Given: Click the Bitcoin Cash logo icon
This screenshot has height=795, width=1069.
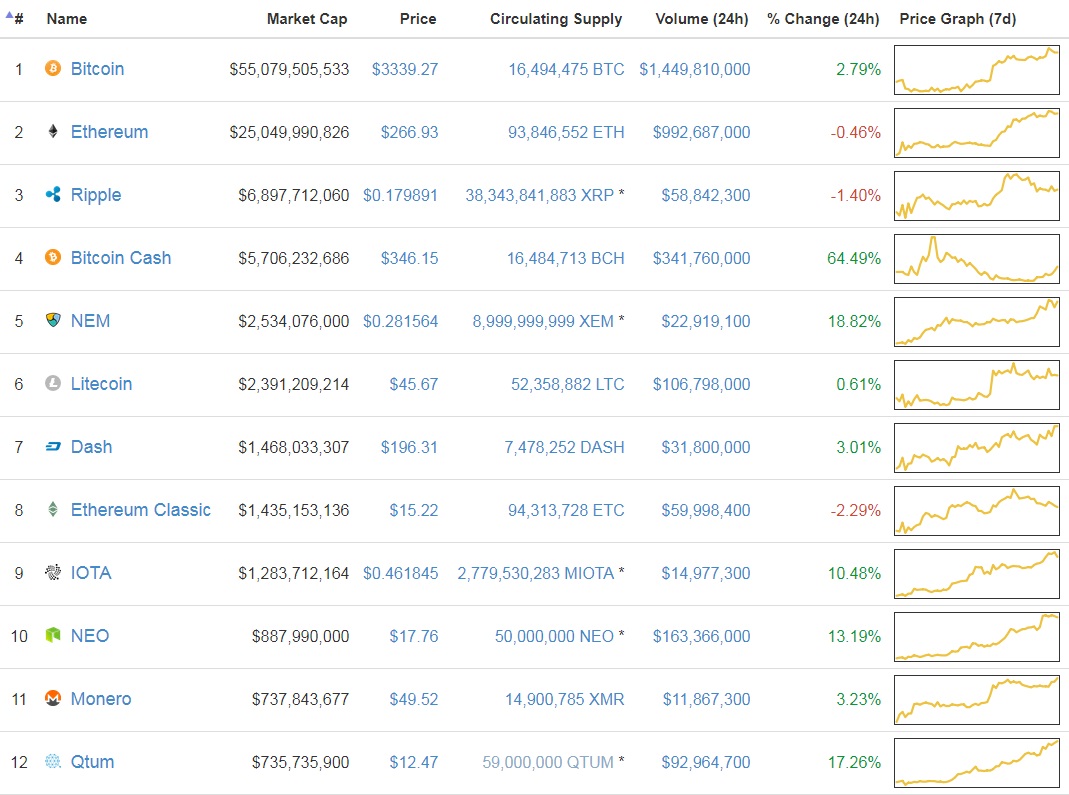Looking at the screenshot, I should (52, 257).
